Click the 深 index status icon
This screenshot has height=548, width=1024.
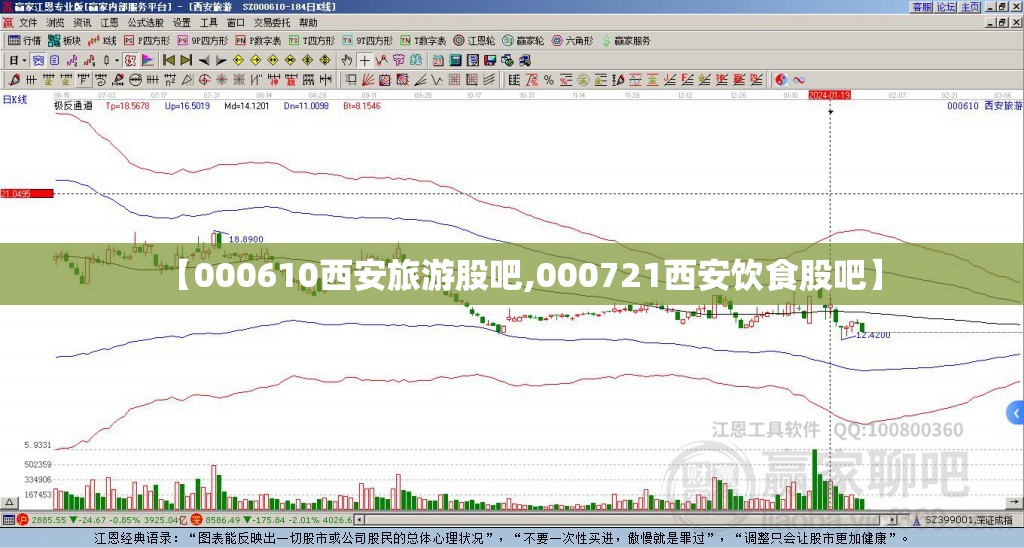coord(197,520)
